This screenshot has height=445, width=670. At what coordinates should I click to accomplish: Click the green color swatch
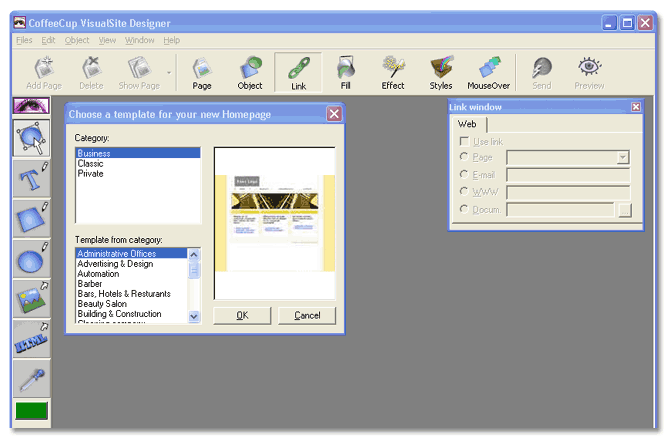[x=31, y=411]
